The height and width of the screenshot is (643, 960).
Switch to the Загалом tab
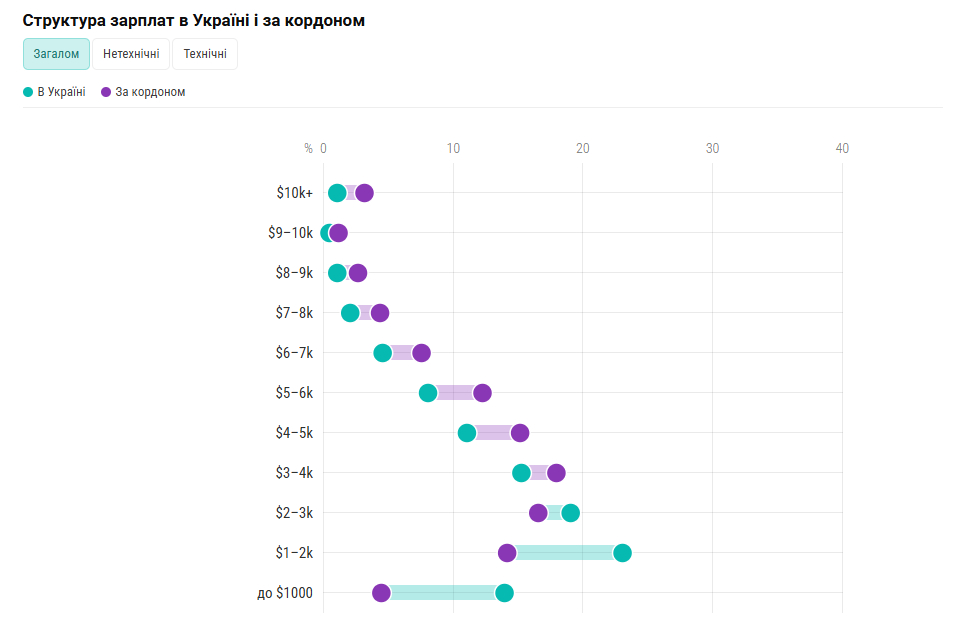tap(56, 54)
